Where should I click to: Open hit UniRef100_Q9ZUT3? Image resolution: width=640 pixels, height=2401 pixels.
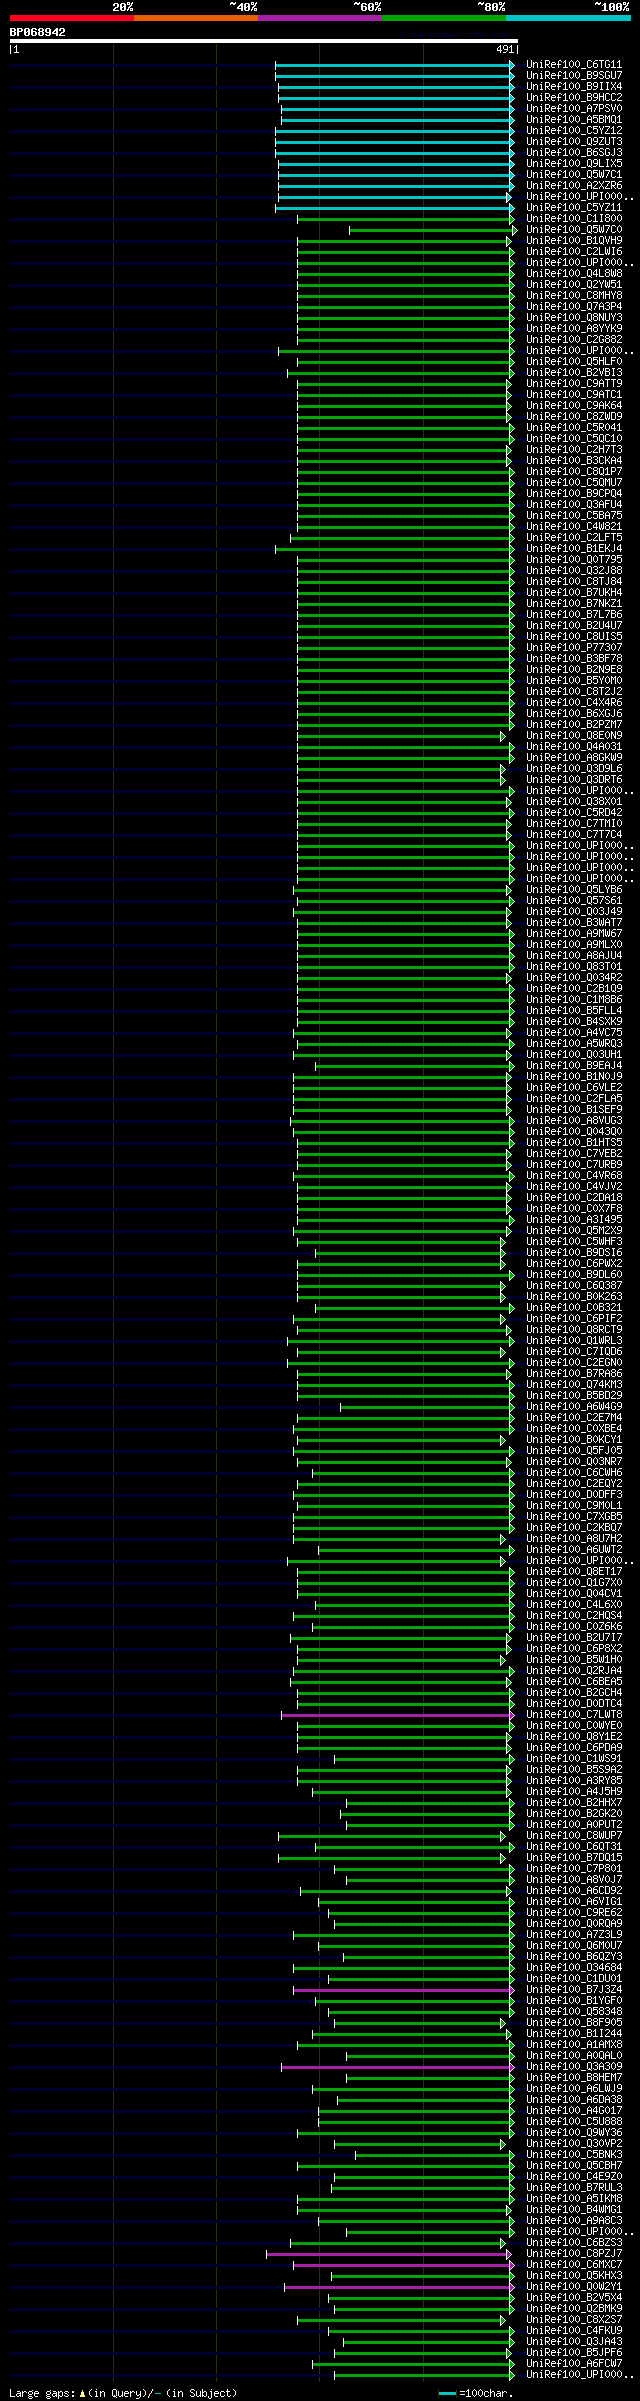pyautogui.click(x=574, y=142)
